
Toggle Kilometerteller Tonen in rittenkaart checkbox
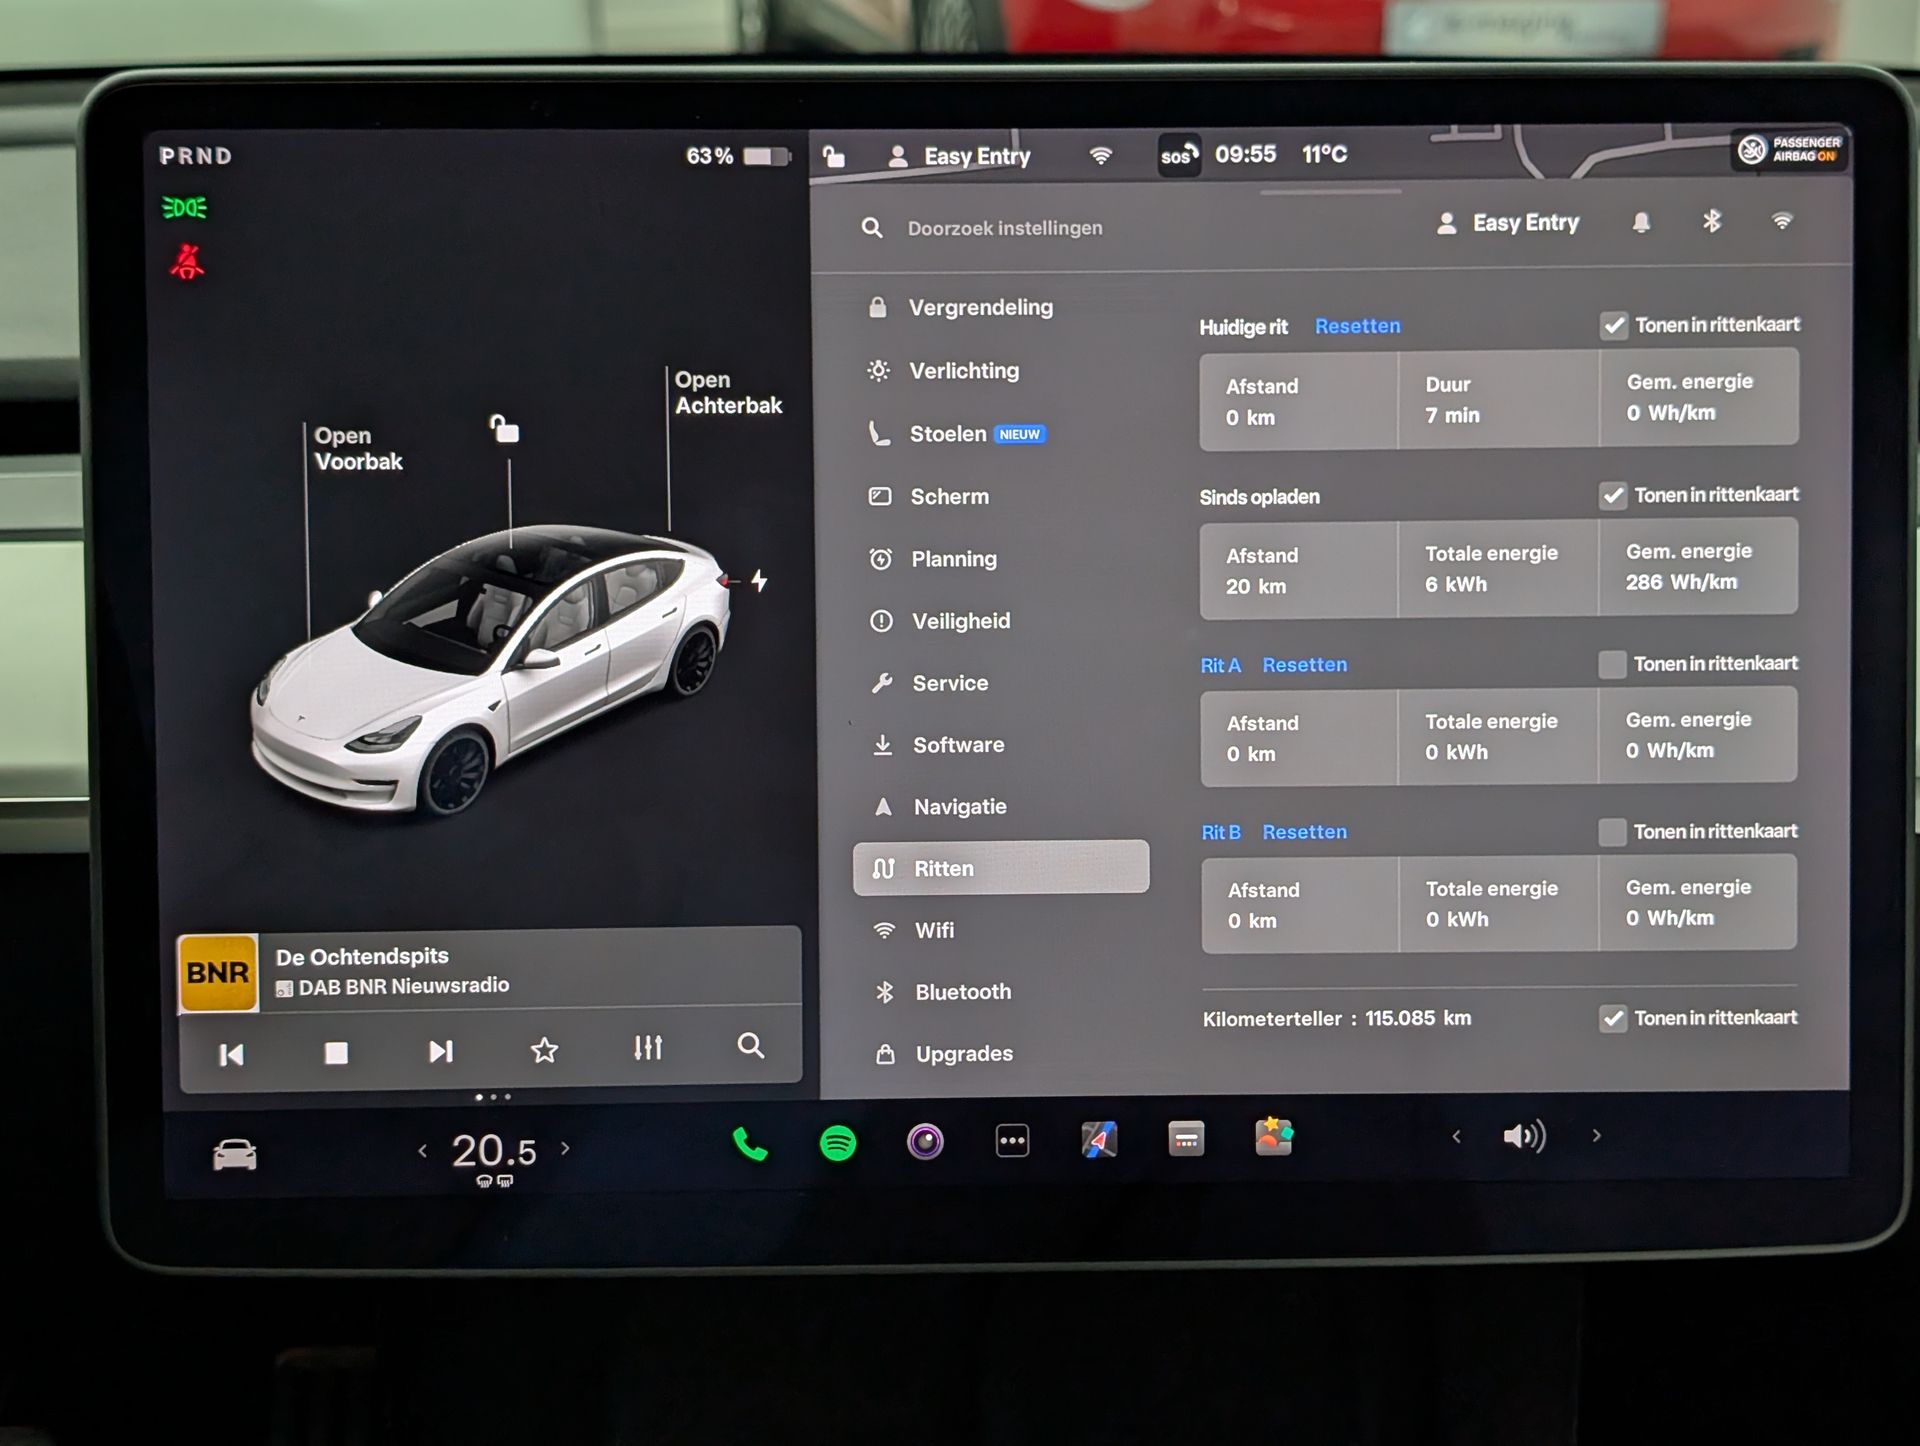click(x=1613, y=1019)
